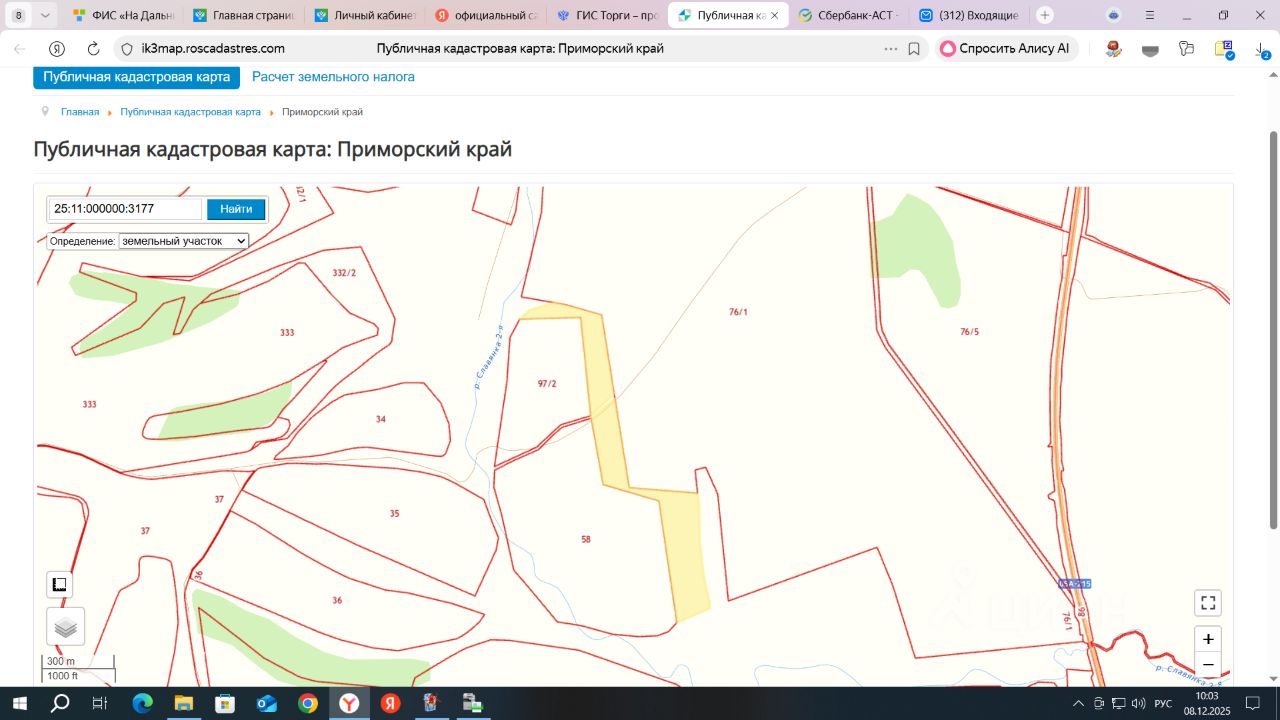Zoom out the map with minus
Image resolution: width=1280 pixels, height=720 pixels.
pos(1208,665)
